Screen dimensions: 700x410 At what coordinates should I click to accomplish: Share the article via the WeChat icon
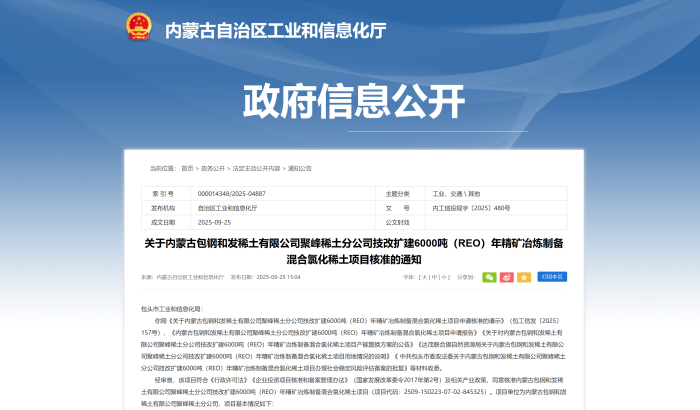488,276
